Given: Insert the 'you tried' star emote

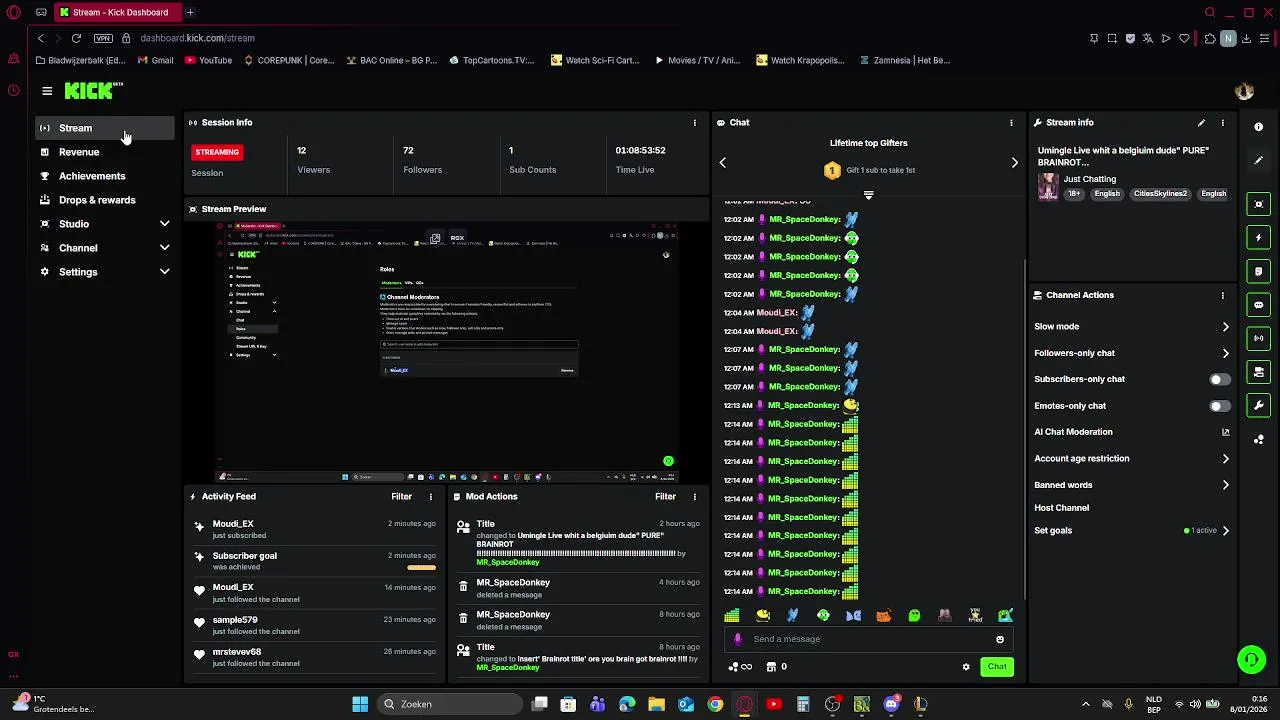Looking at the screenshot, I should pos(975,616).
